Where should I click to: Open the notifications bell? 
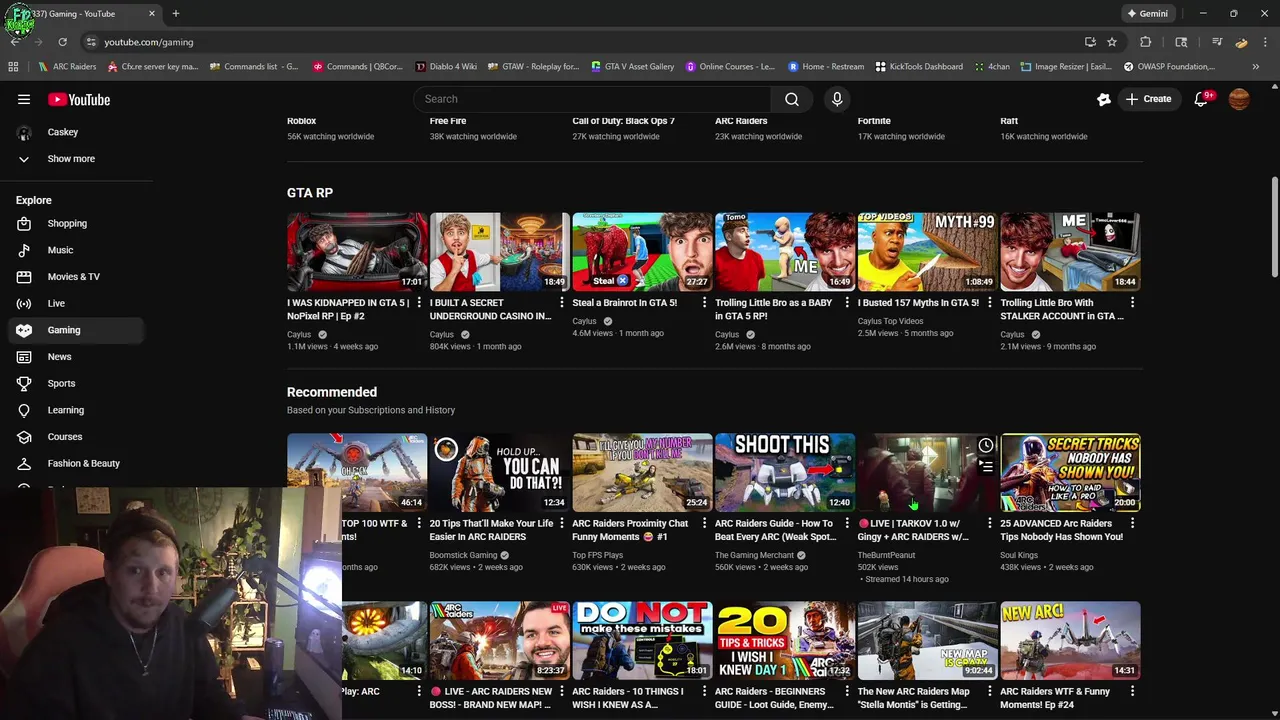(x=1202, y=99)
